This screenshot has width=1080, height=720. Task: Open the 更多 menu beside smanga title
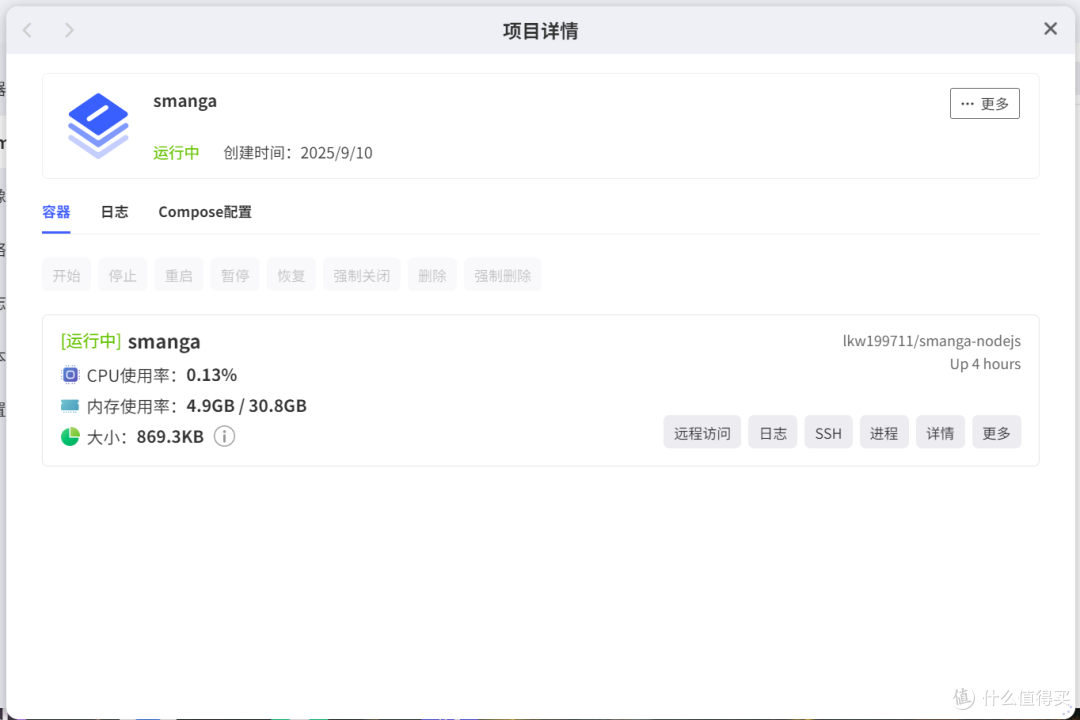point(984,103)
